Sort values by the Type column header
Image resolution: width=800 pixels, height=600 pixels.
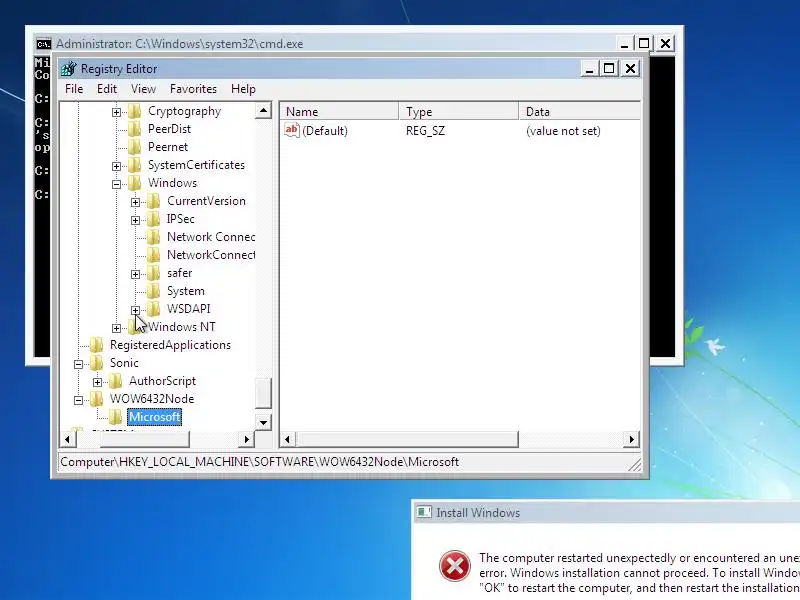[x=459, y=112]
